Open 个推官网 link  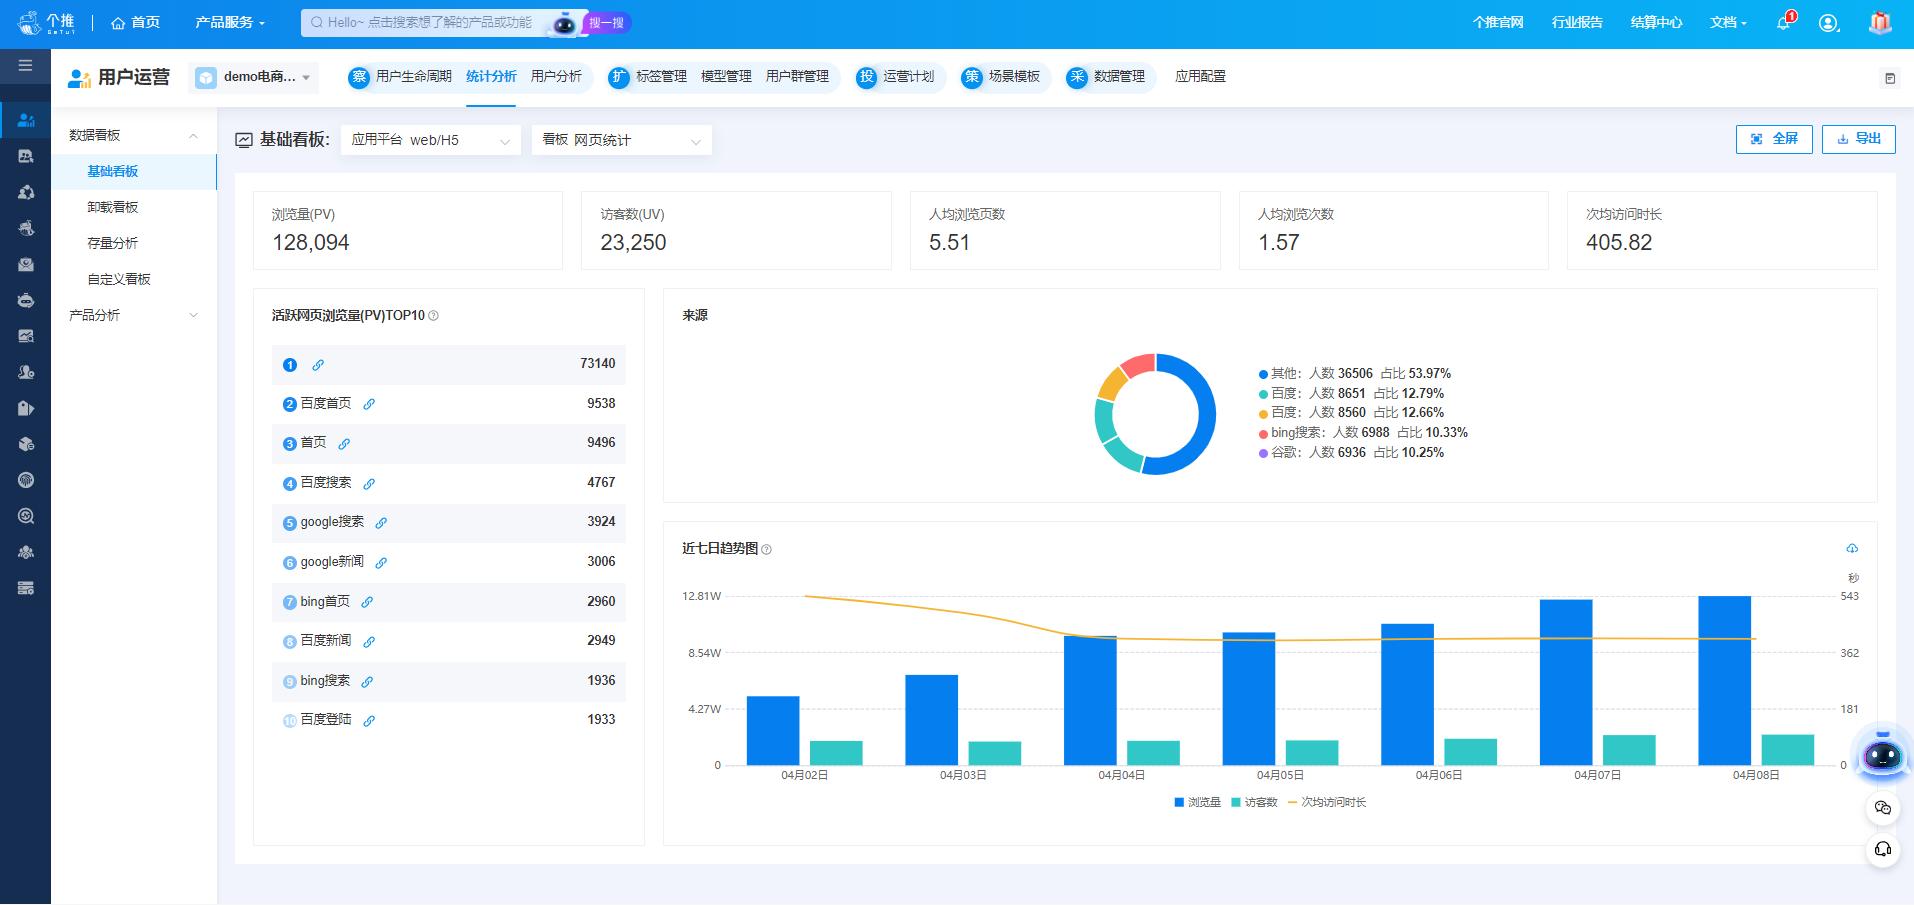(1497, 22)
